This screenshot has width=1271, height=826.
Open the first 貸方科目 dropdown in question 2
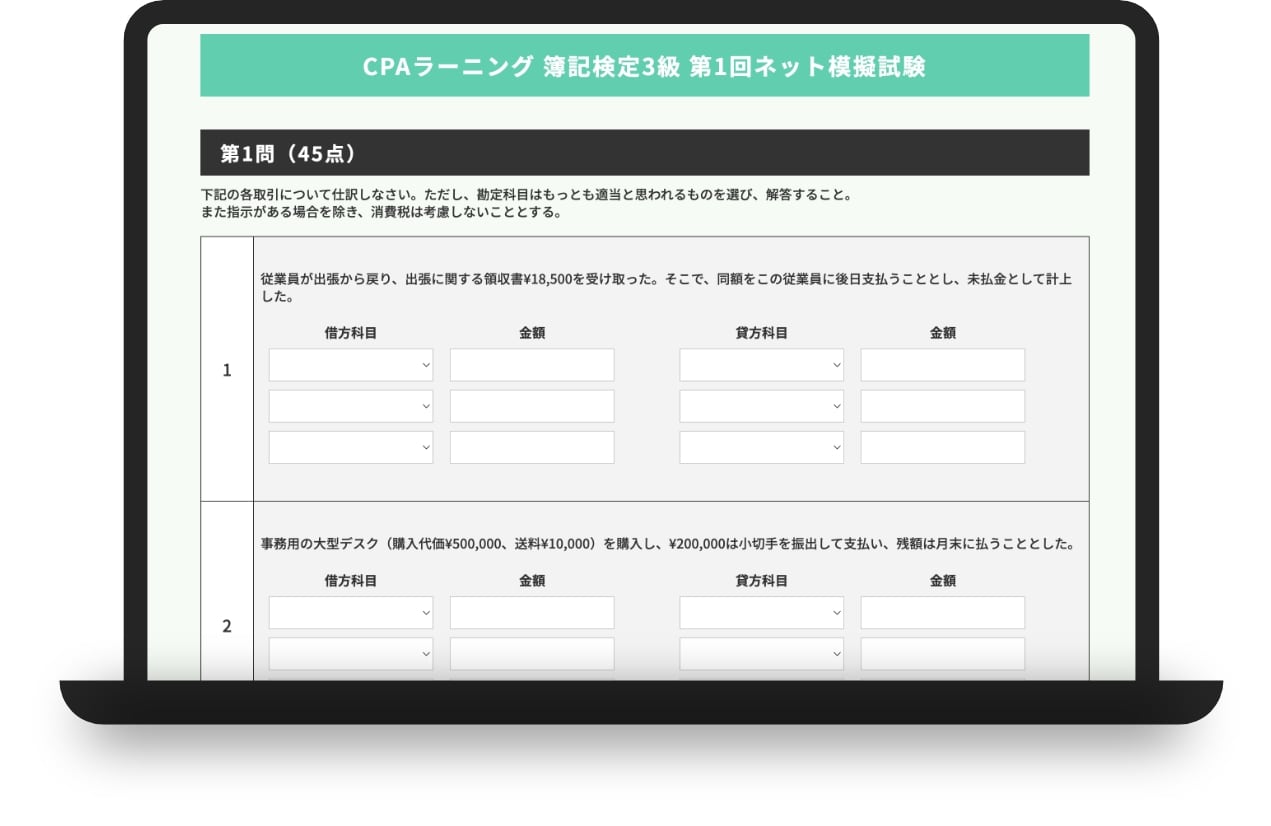761,612
